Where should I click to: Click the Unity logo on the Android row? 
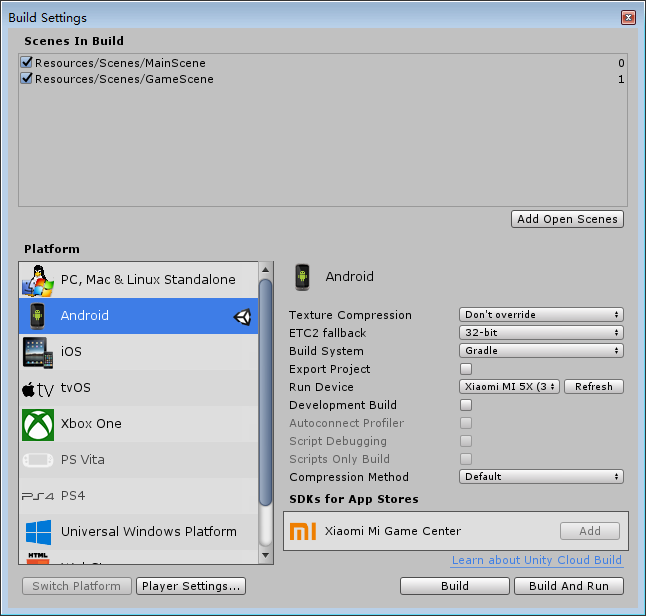(x=242, y=317)
